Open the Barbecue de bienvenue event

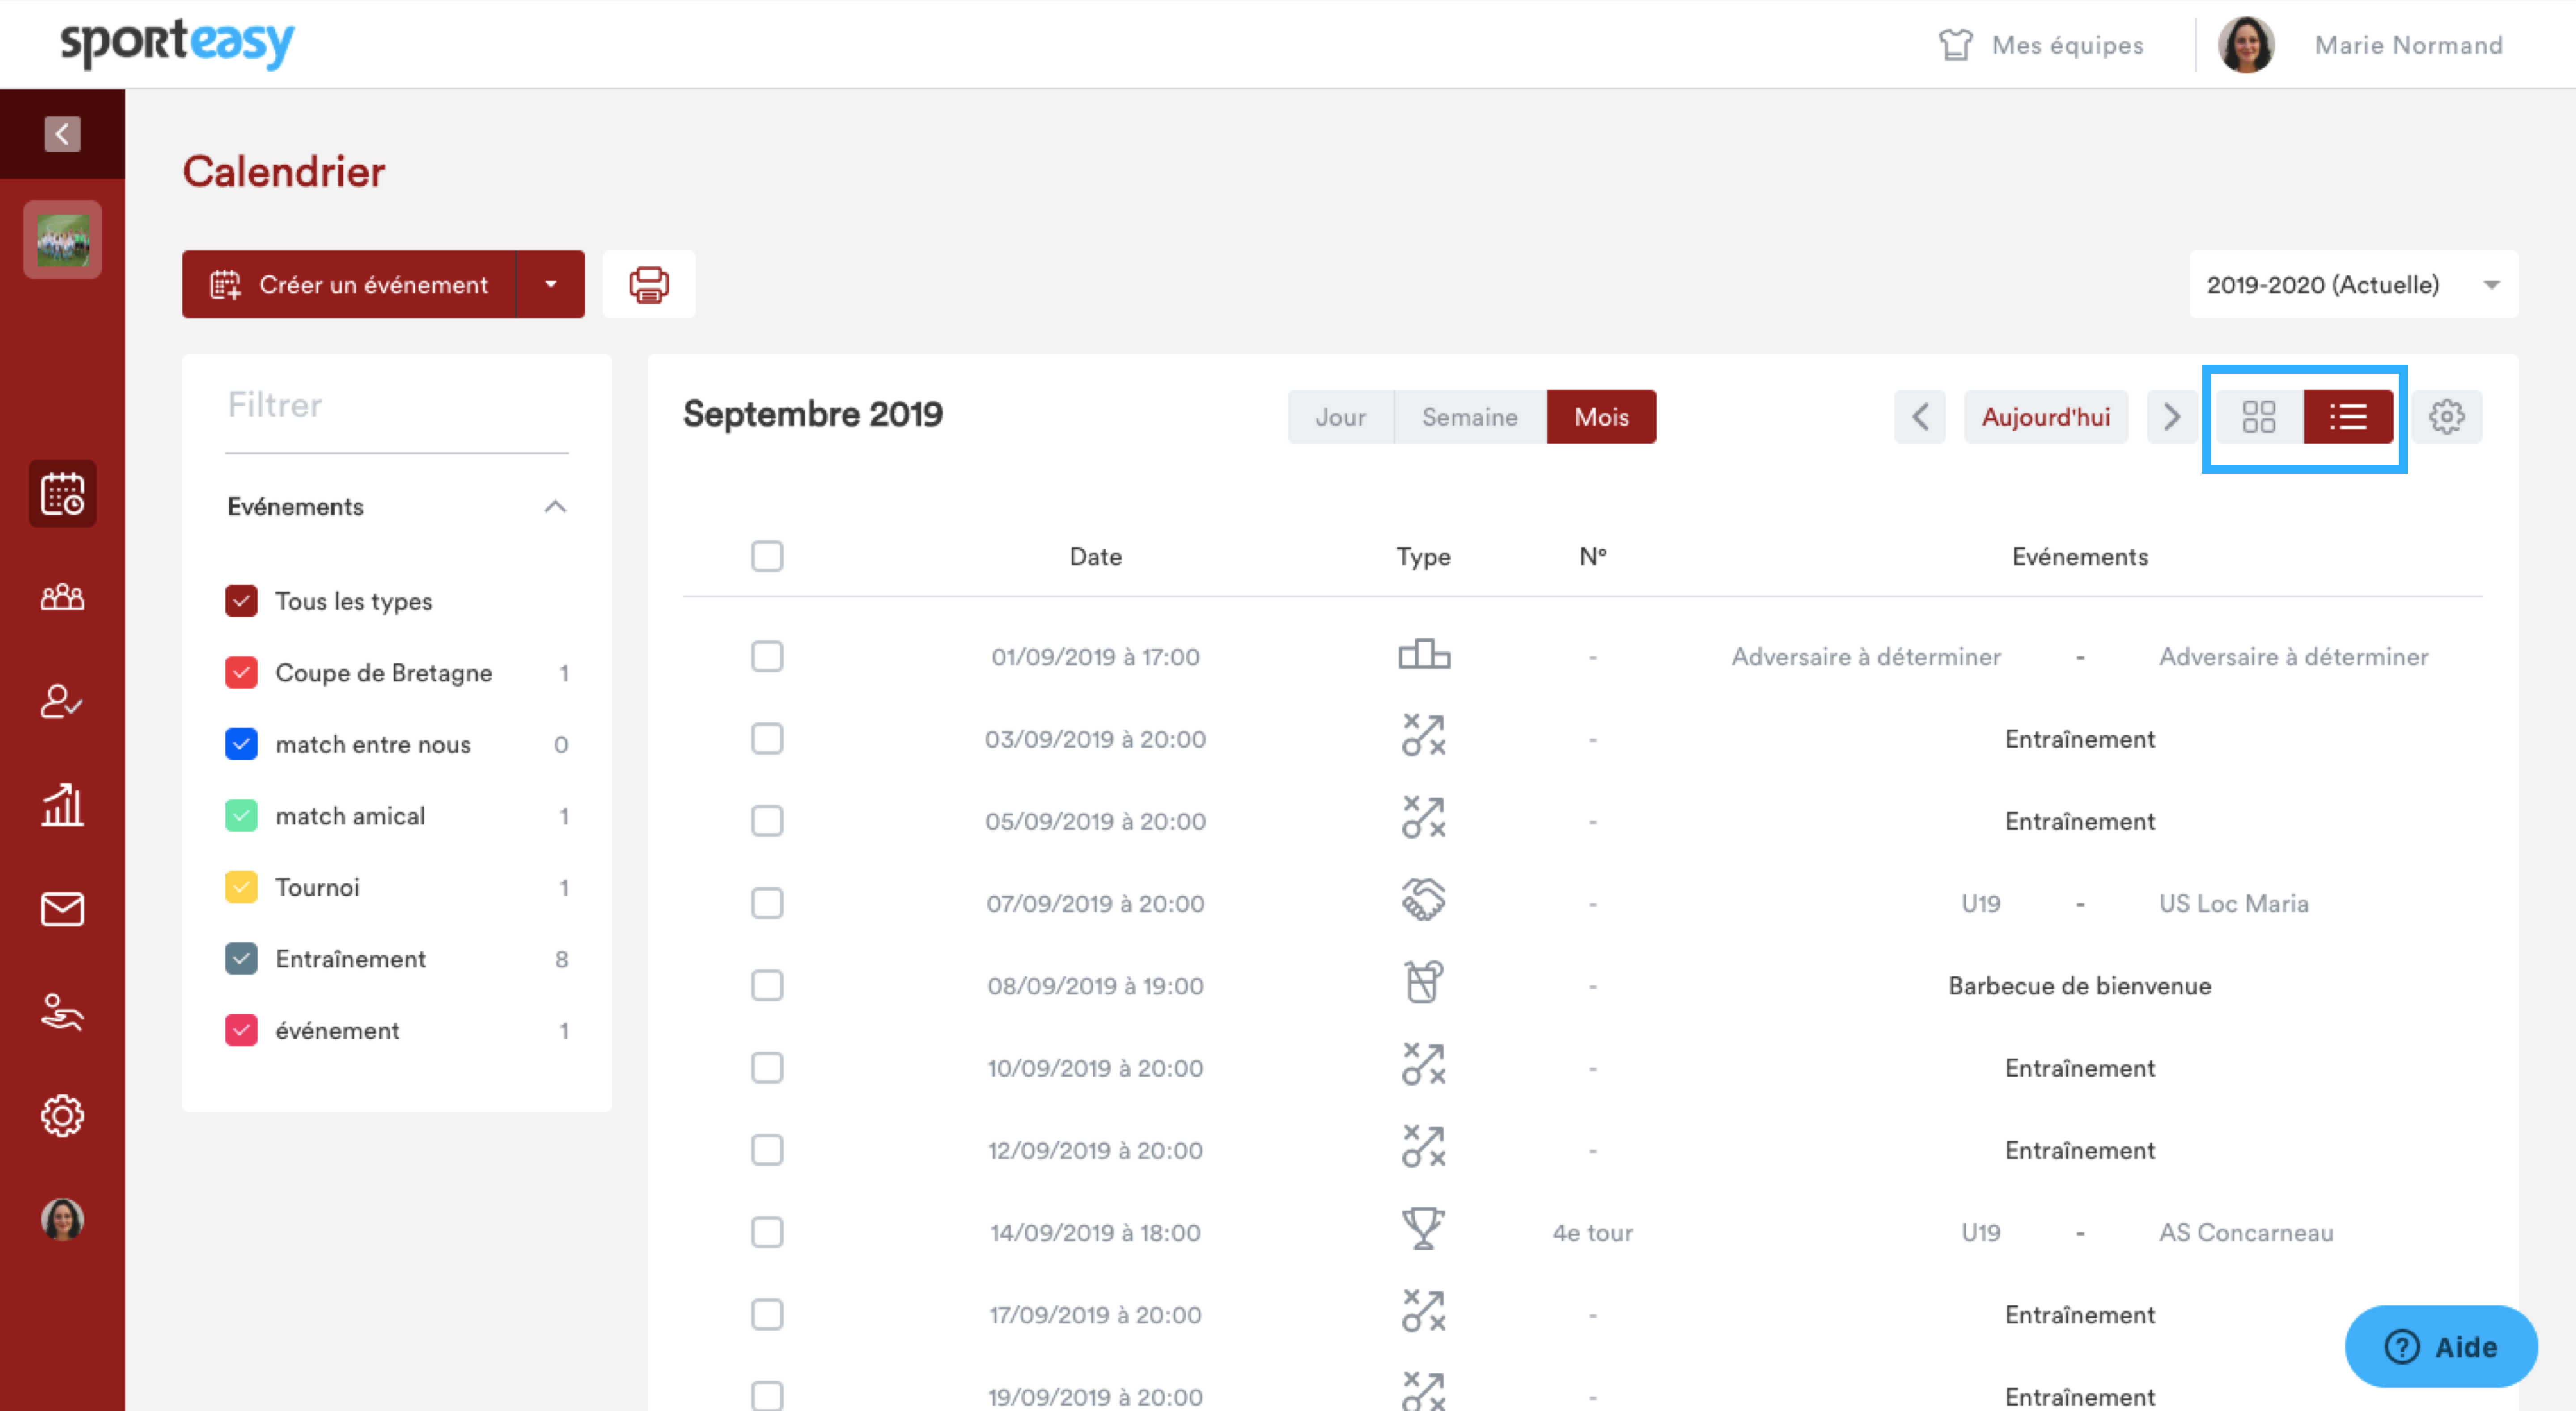tap(2080, 986)
